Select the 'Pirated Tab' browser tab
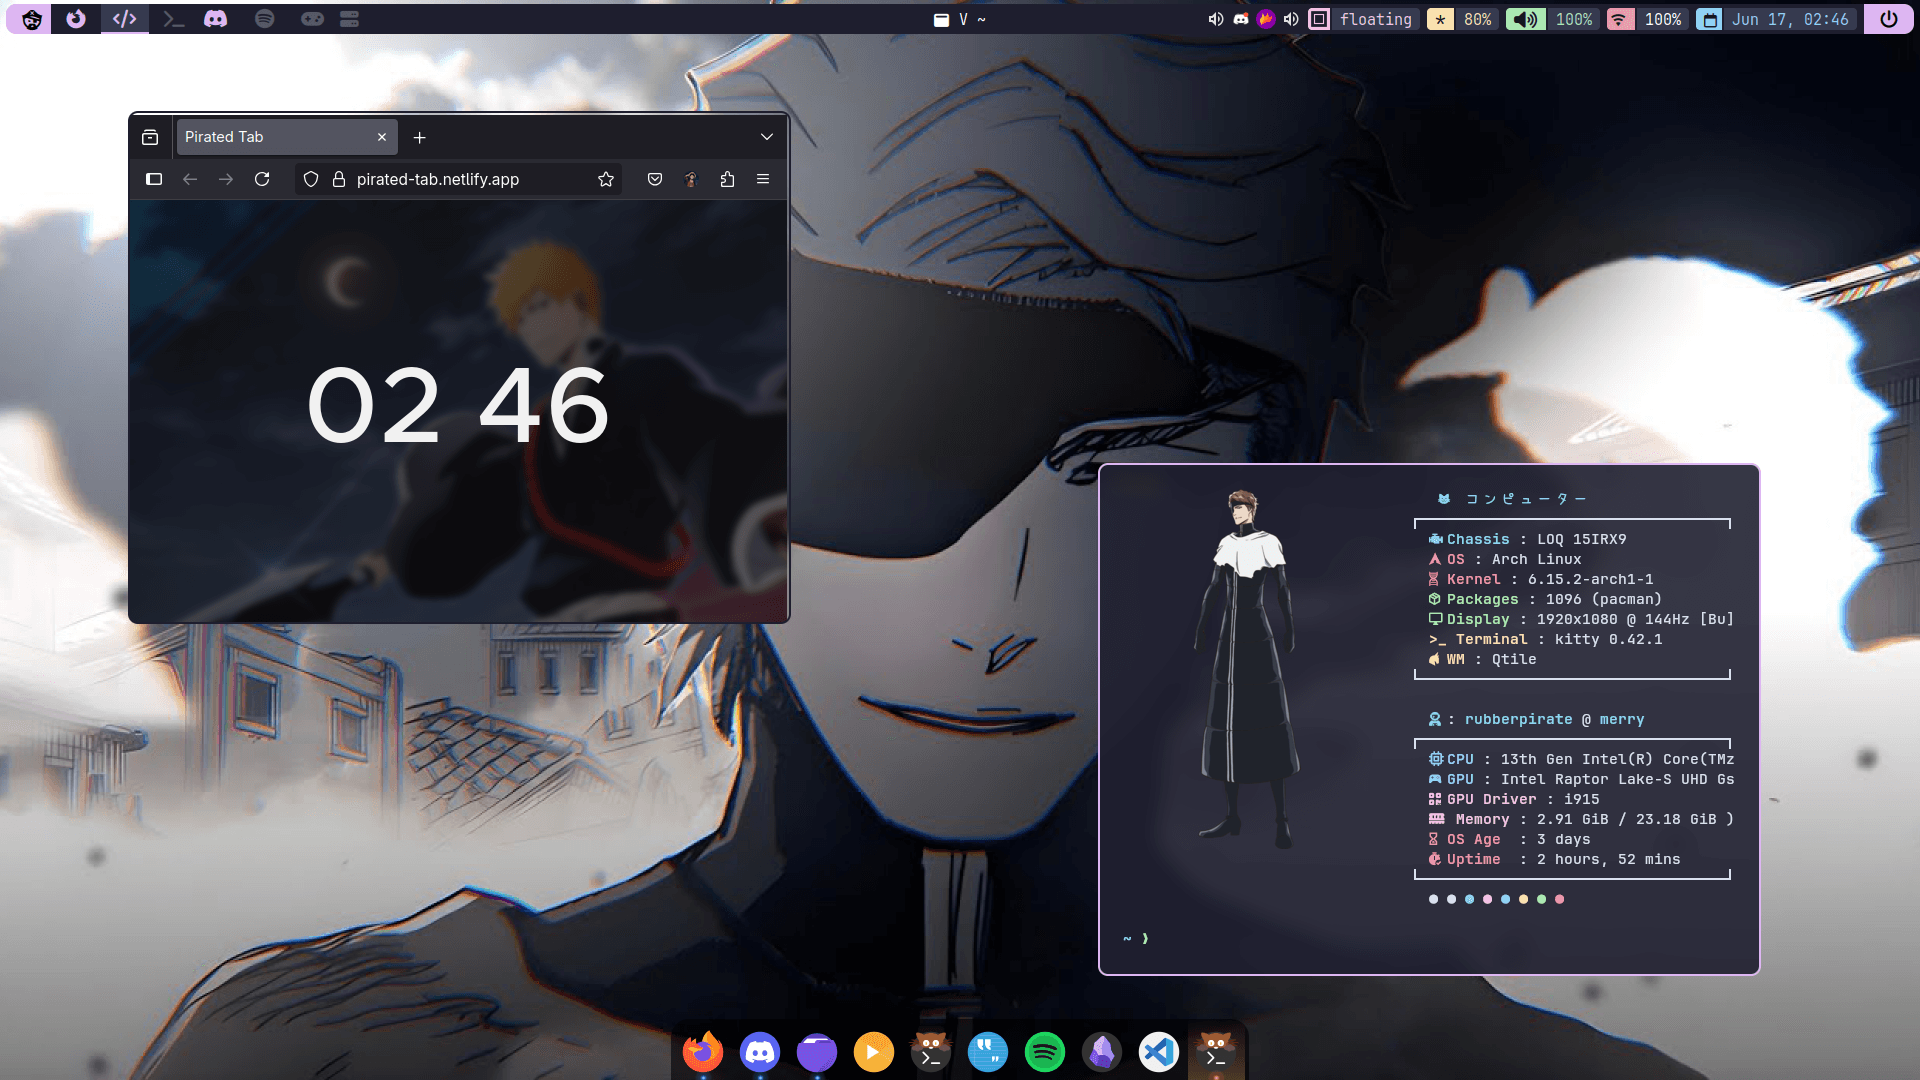 click(287, 137)
